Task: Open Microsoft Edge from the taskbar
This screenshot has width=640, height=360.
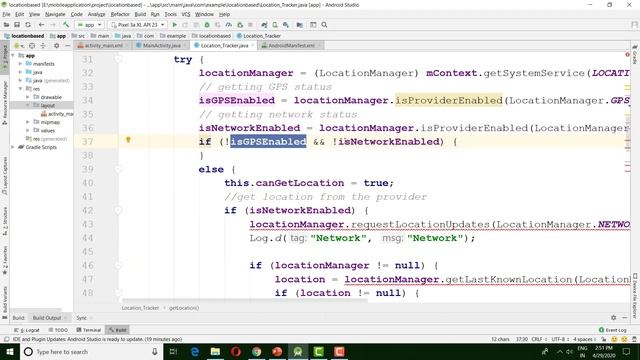Action: coord(195,351)
